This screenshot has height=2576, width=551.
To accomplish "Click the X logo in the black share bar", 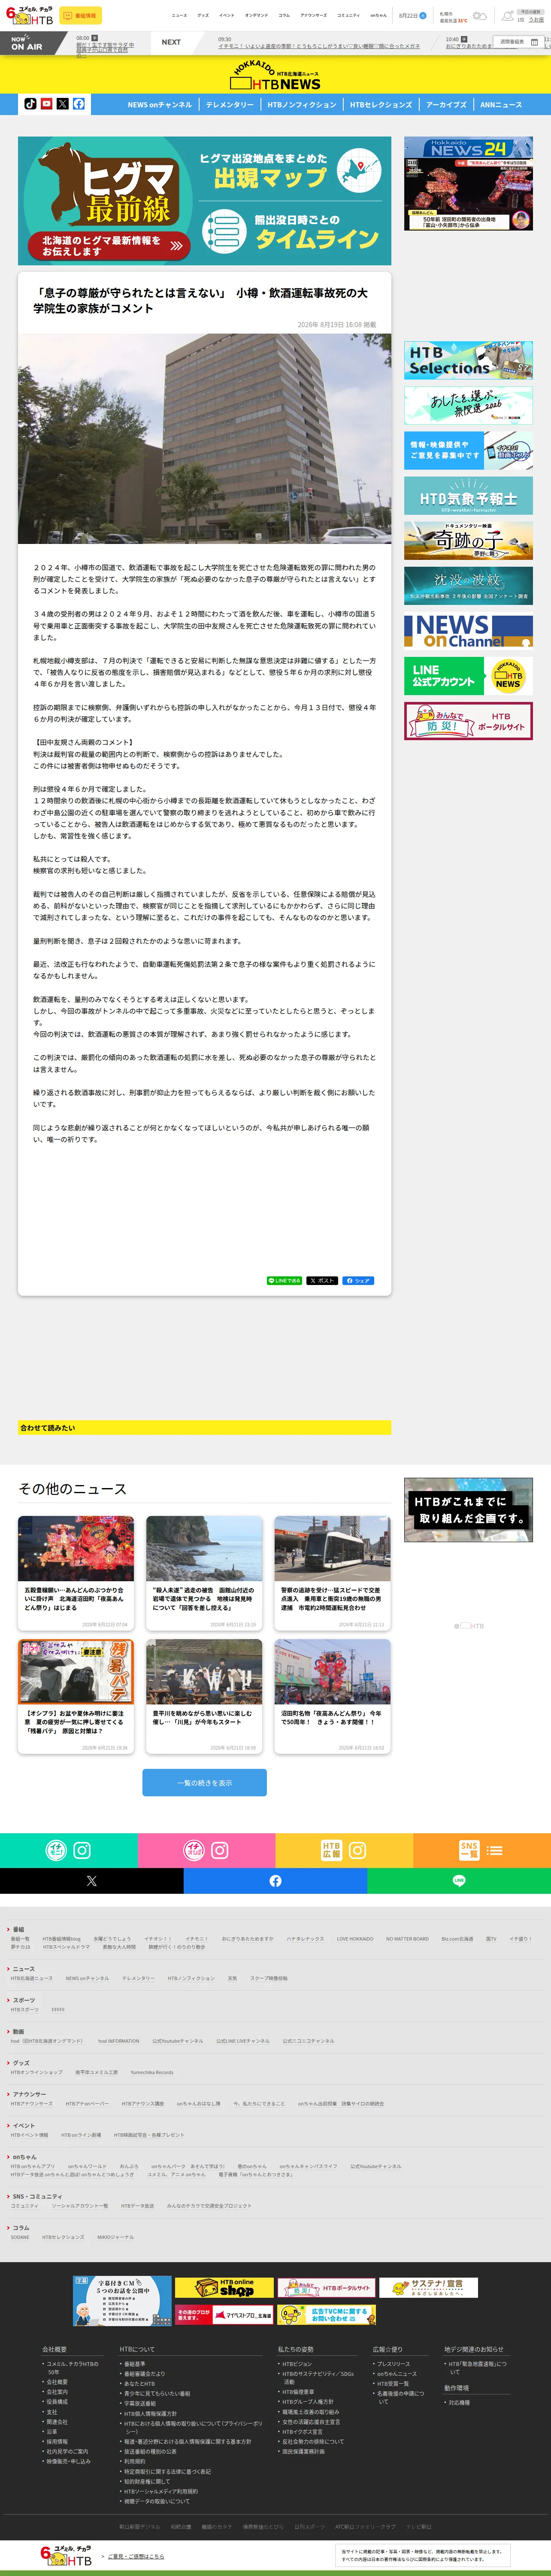I will point(92,1881).
